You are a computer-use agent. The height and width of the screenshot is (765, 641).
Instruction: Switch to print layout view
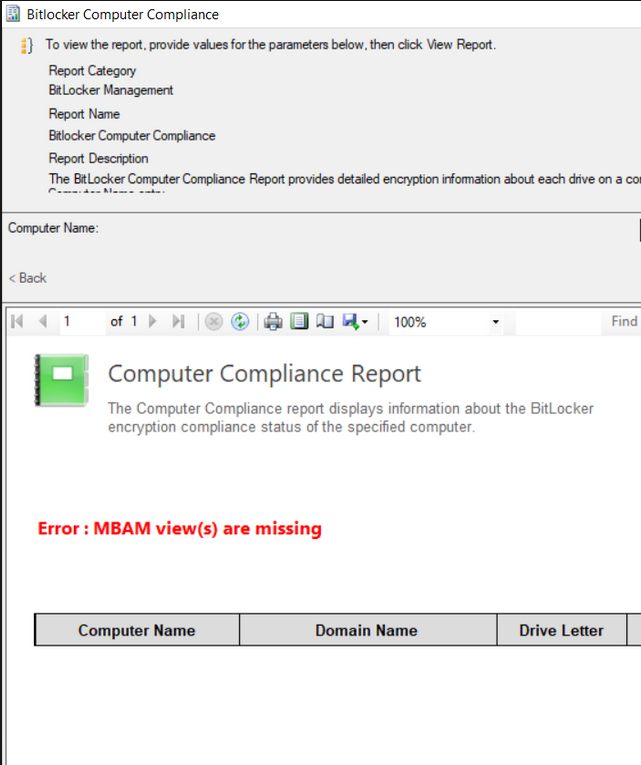(299, 322)
